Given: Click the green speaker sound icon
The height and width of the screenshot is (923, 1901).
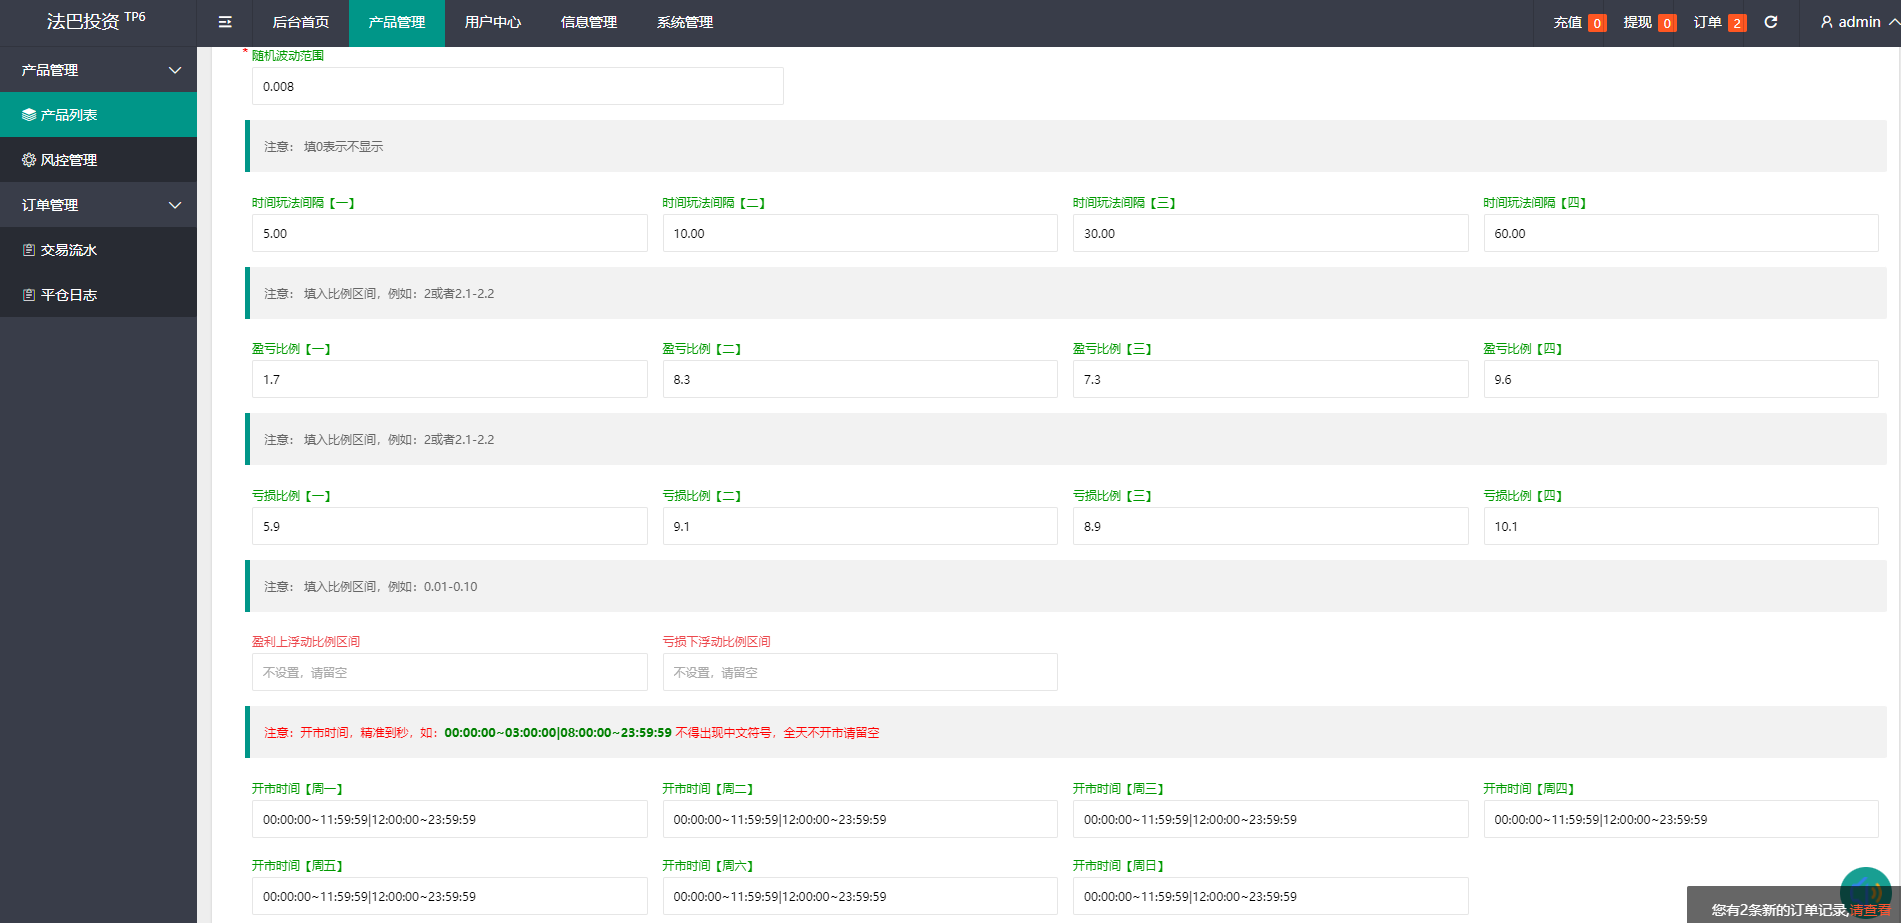Looking at the screenshot, I should click(x=1865, y=890).
